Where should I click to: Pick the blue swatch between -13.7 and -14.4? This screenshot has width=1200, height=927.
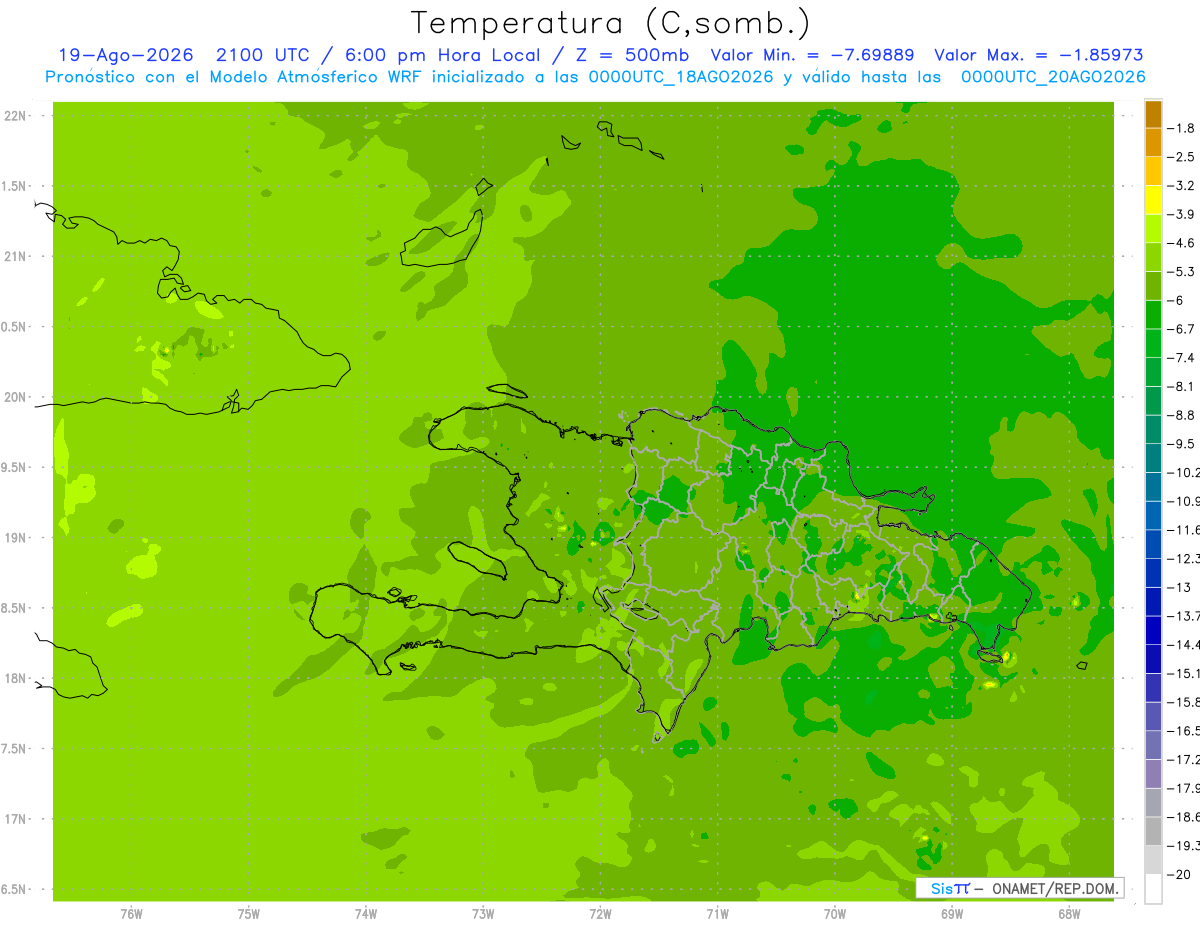pyautogui.click(x=1153, y=629)
